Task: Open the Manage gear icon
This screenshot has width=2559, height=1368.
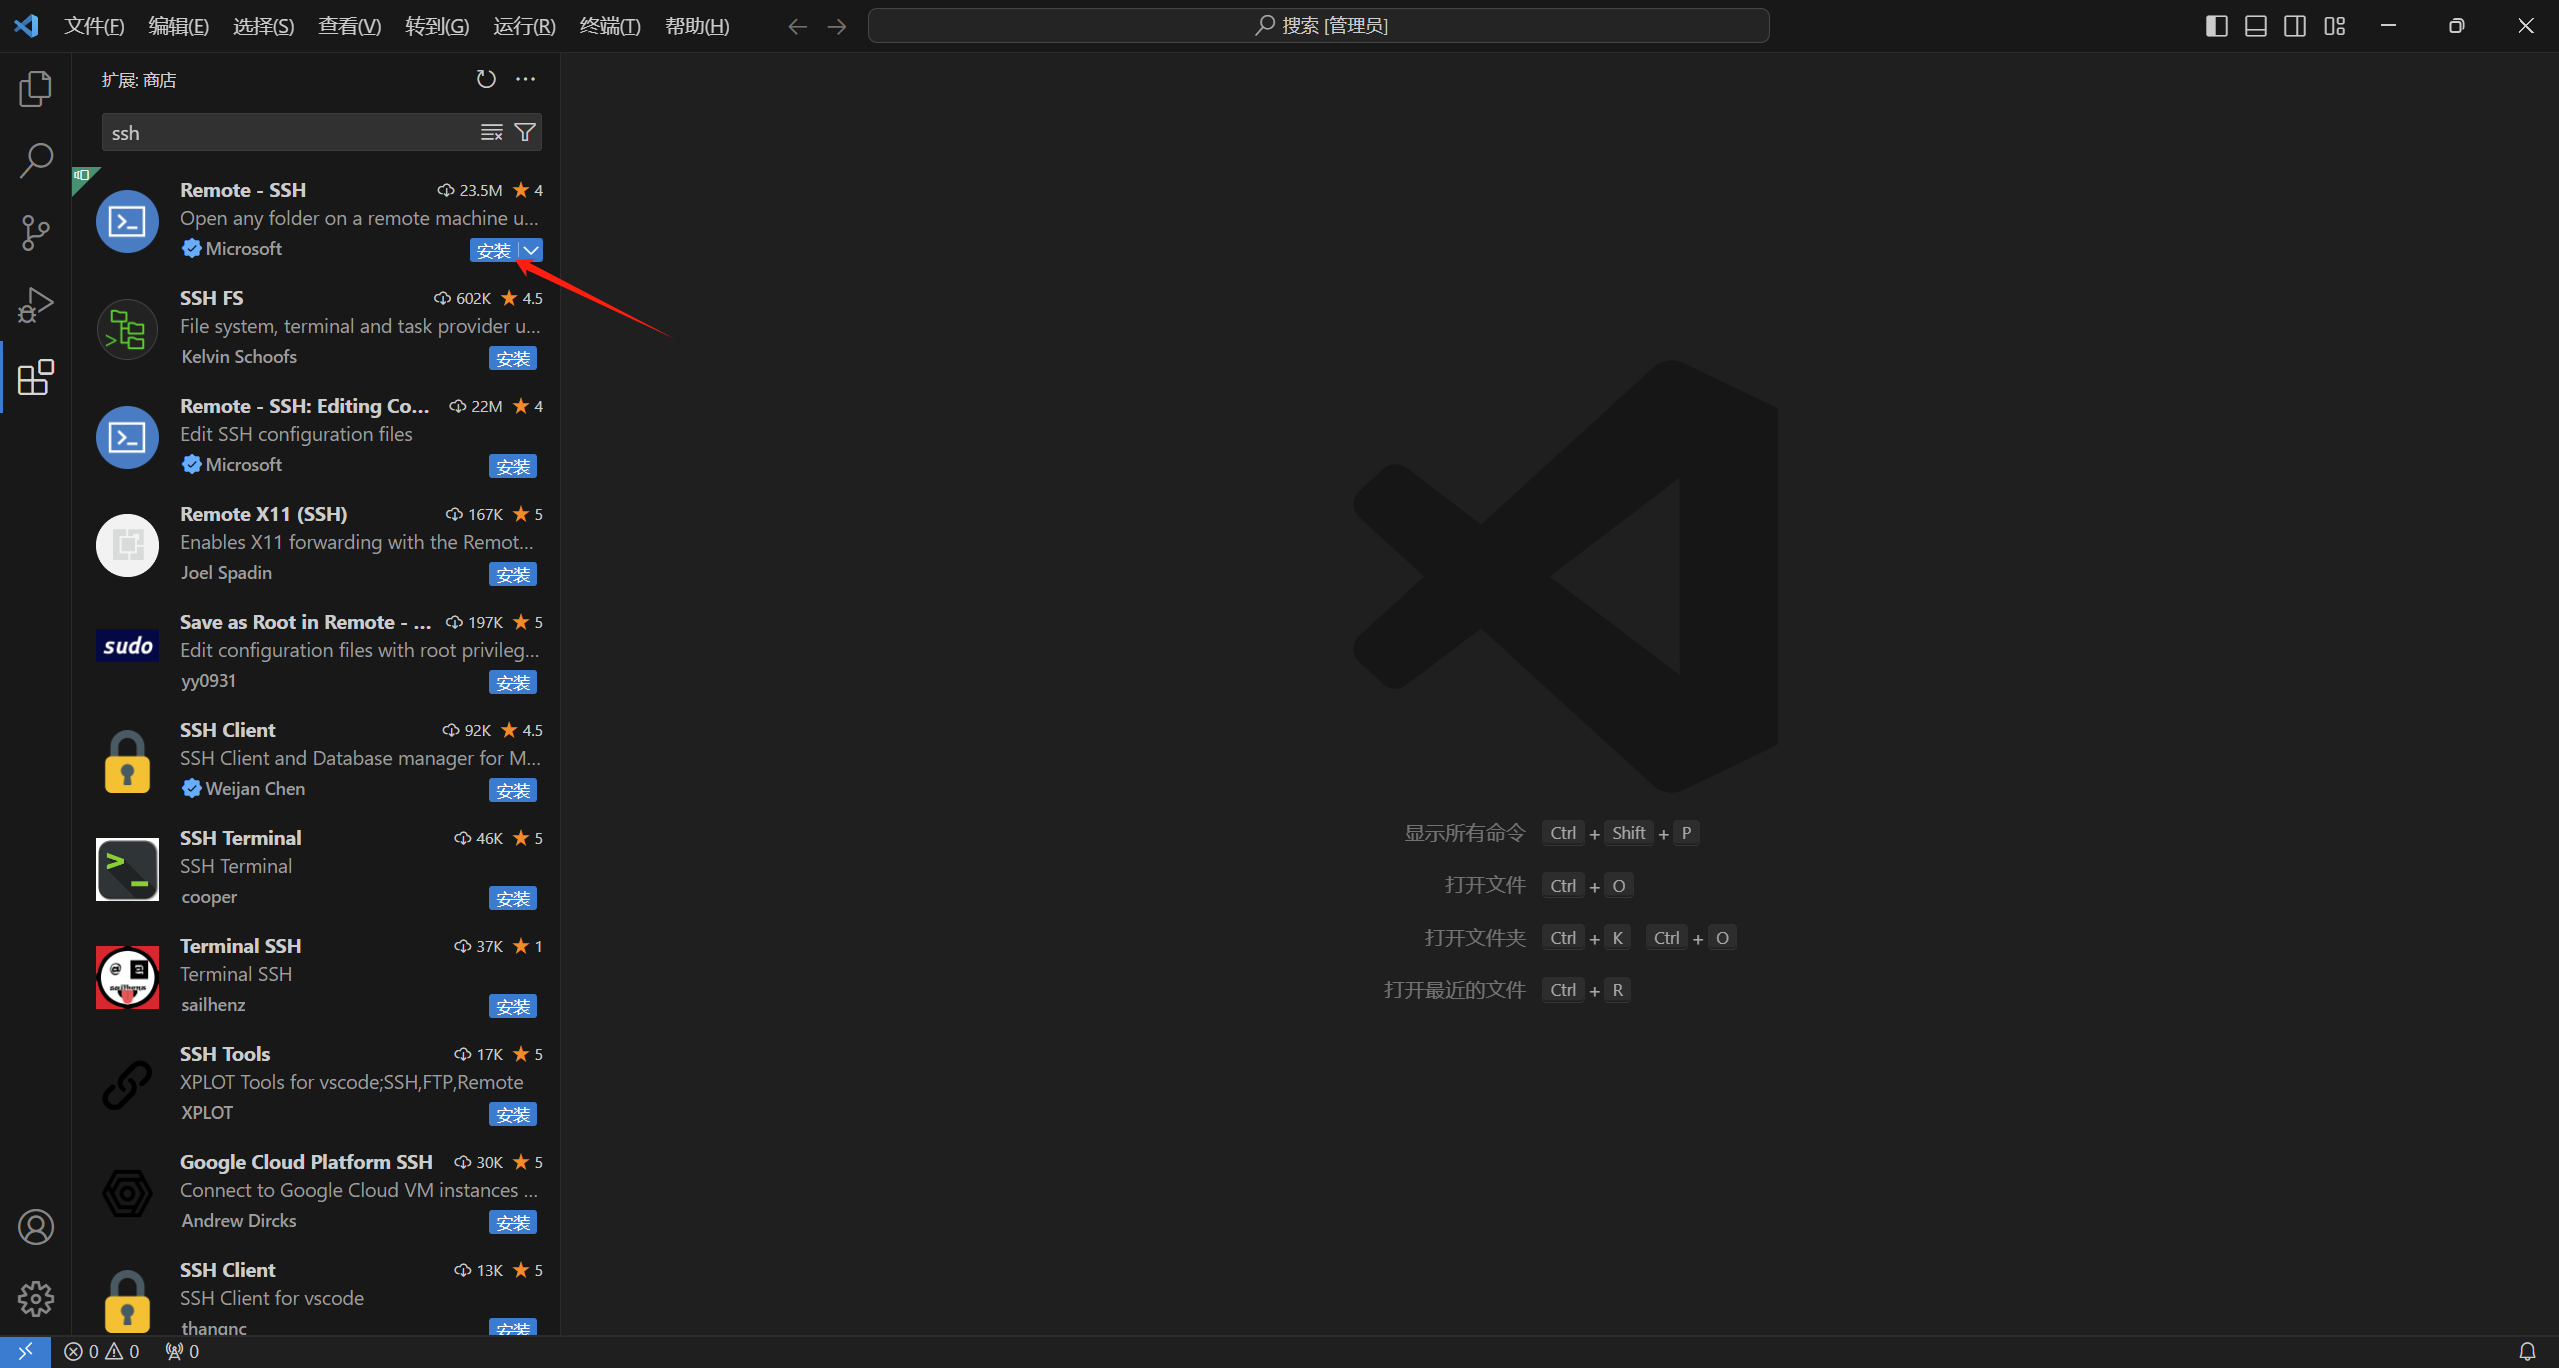Action: coord(35,1299)
